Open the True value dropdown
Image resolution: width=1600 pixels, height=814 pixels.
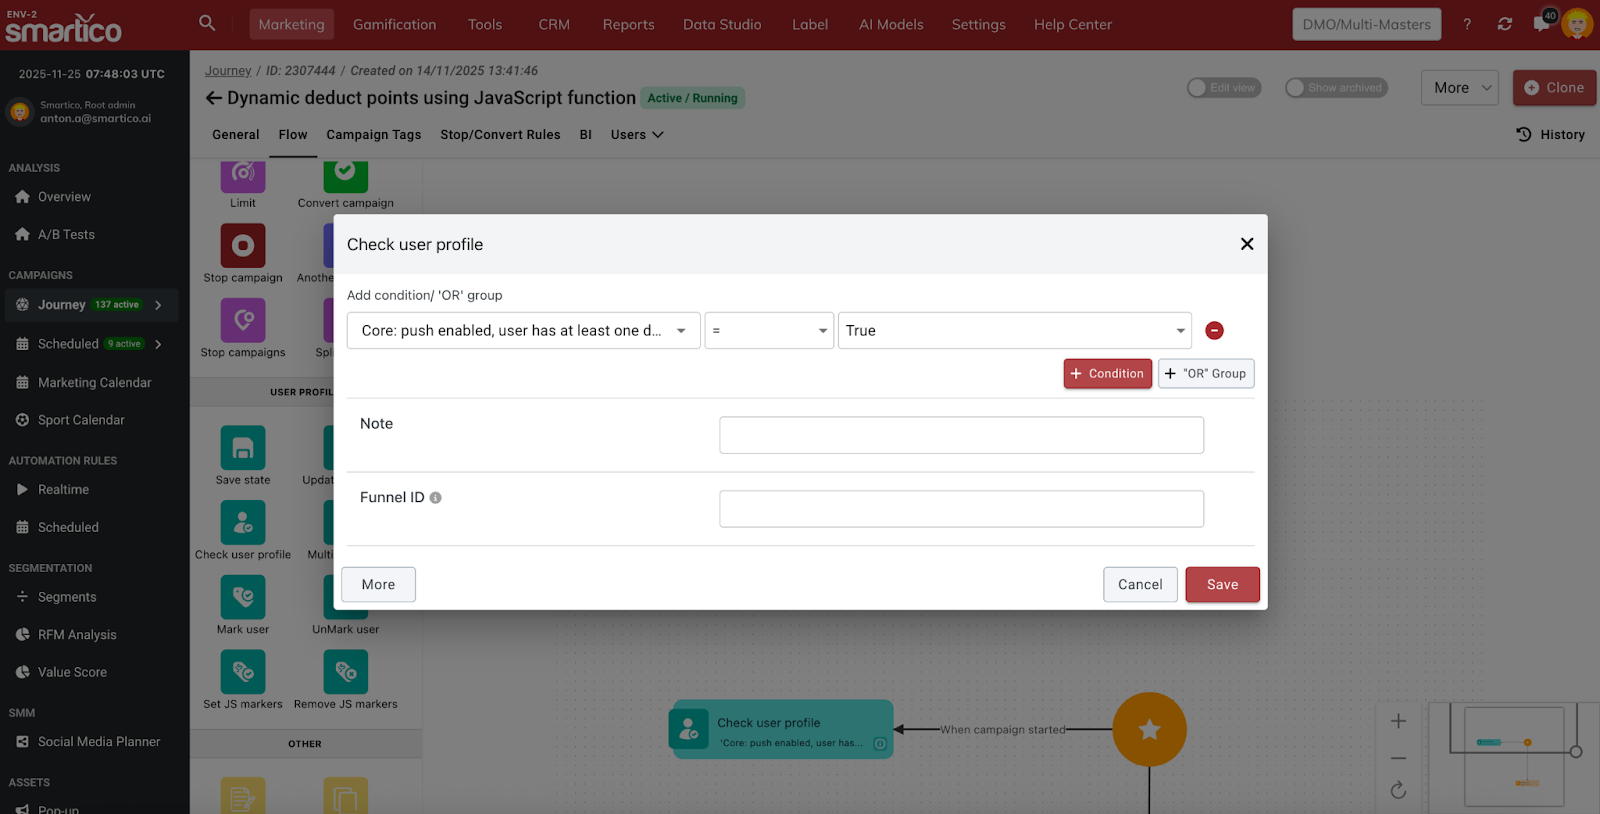pos(1014,331)
